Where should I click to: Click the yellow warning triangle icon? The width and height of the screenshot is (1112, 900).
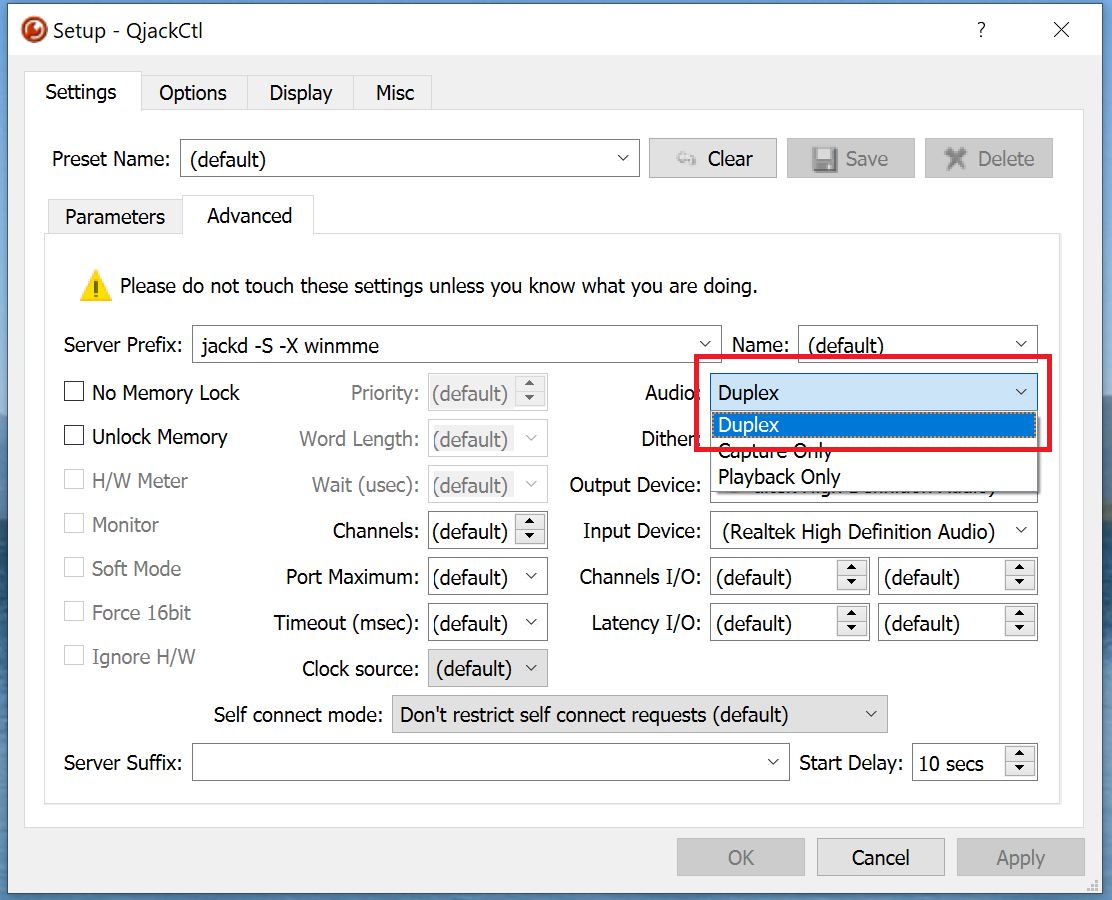[x=96, y=286]
